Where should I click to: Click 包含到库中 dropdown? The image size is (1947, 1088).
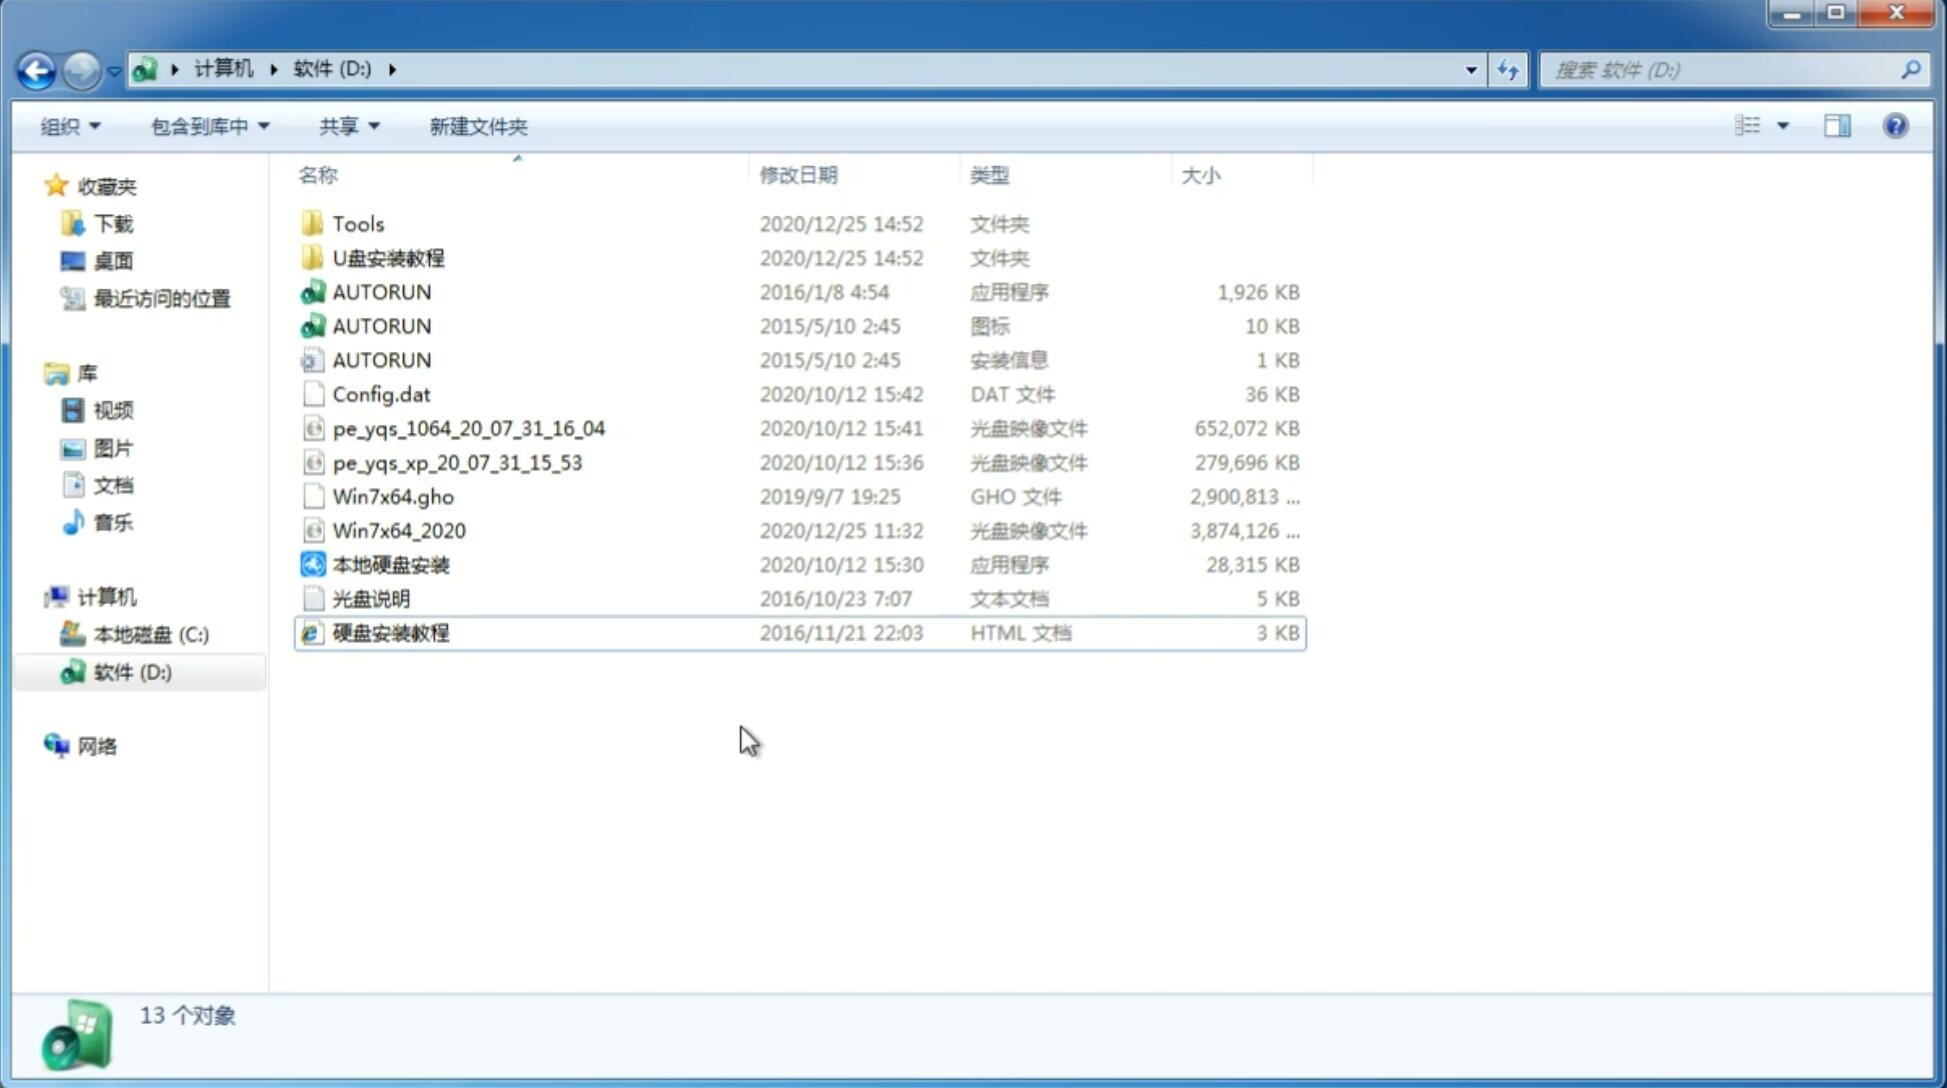click(x=209, y=126)
